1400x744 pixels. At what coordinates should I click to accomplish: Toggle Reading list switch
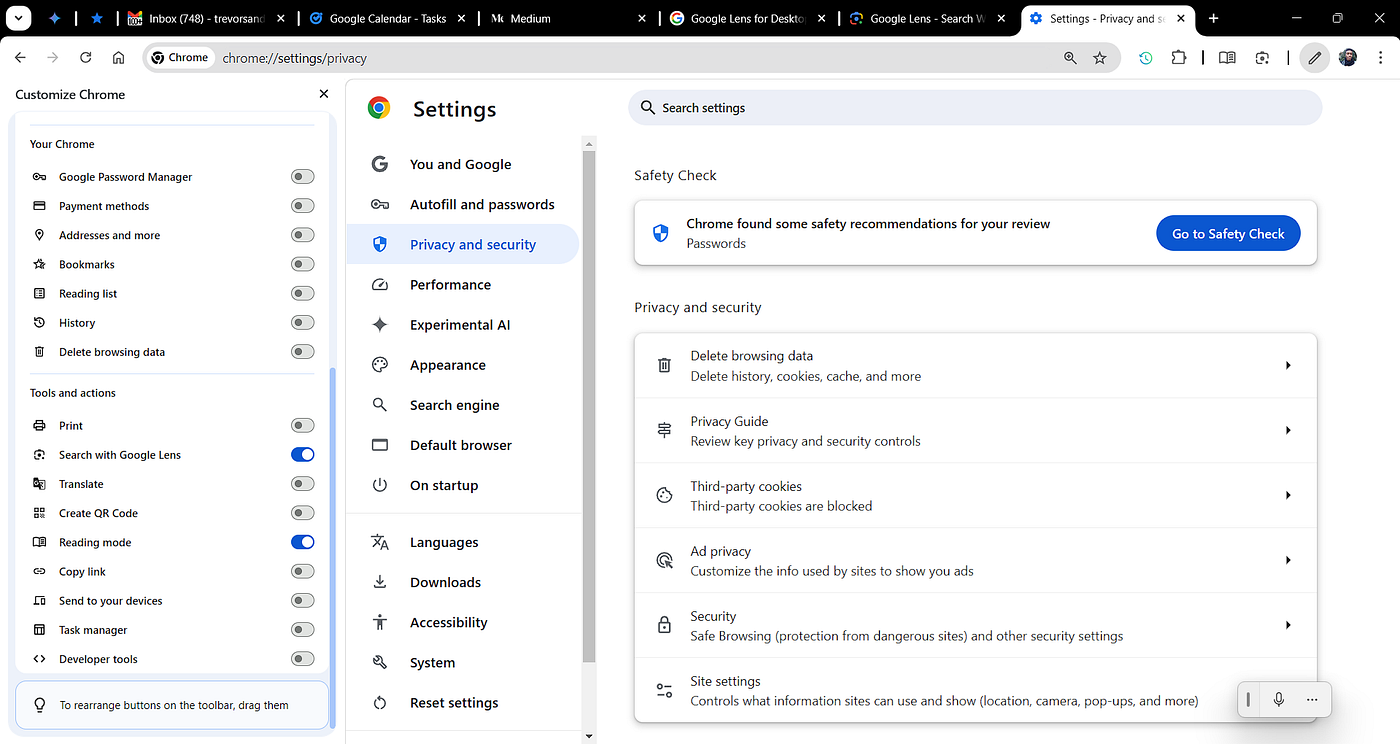(302, 294)
